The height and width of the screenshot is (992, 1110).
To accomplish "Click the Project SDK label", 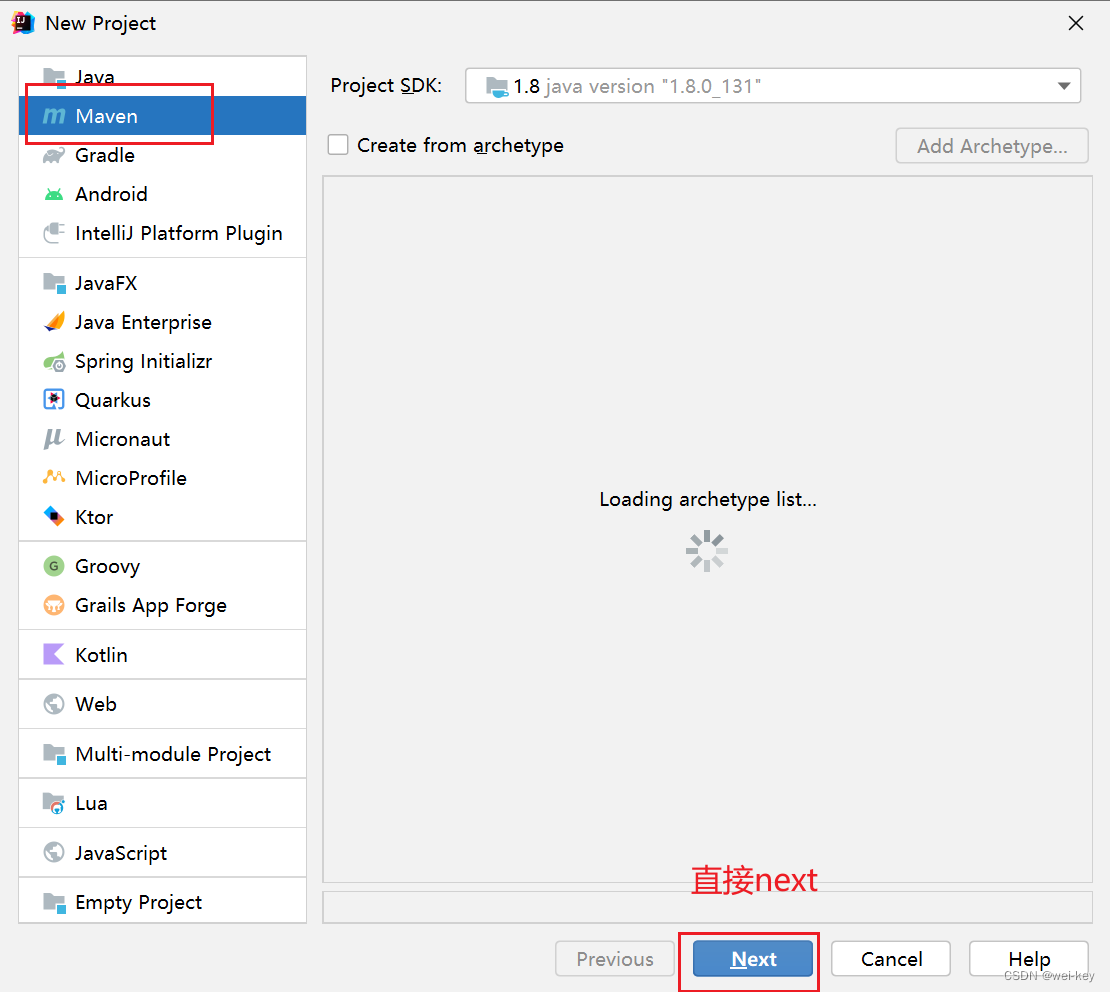I will coord(386,86).
